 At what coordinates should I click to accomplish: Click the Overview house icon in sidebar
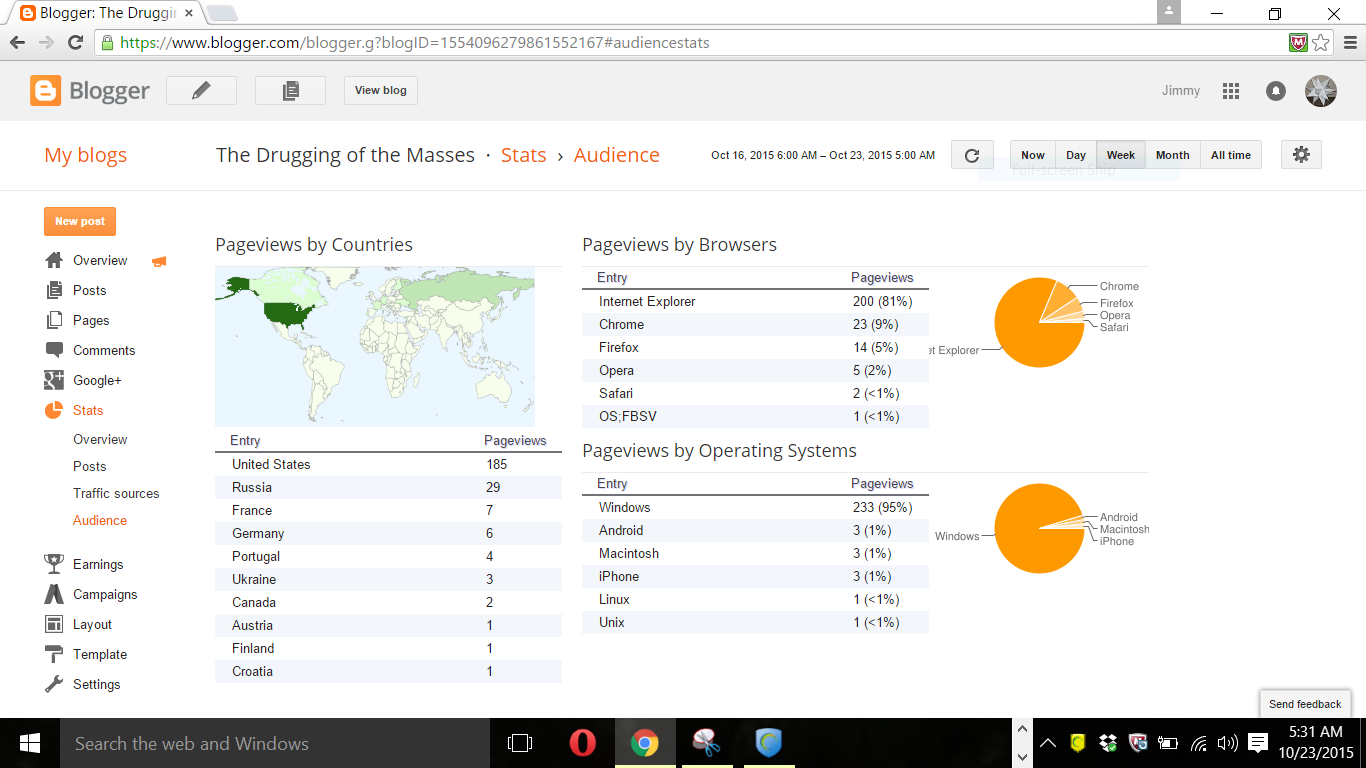coord(54,260)
